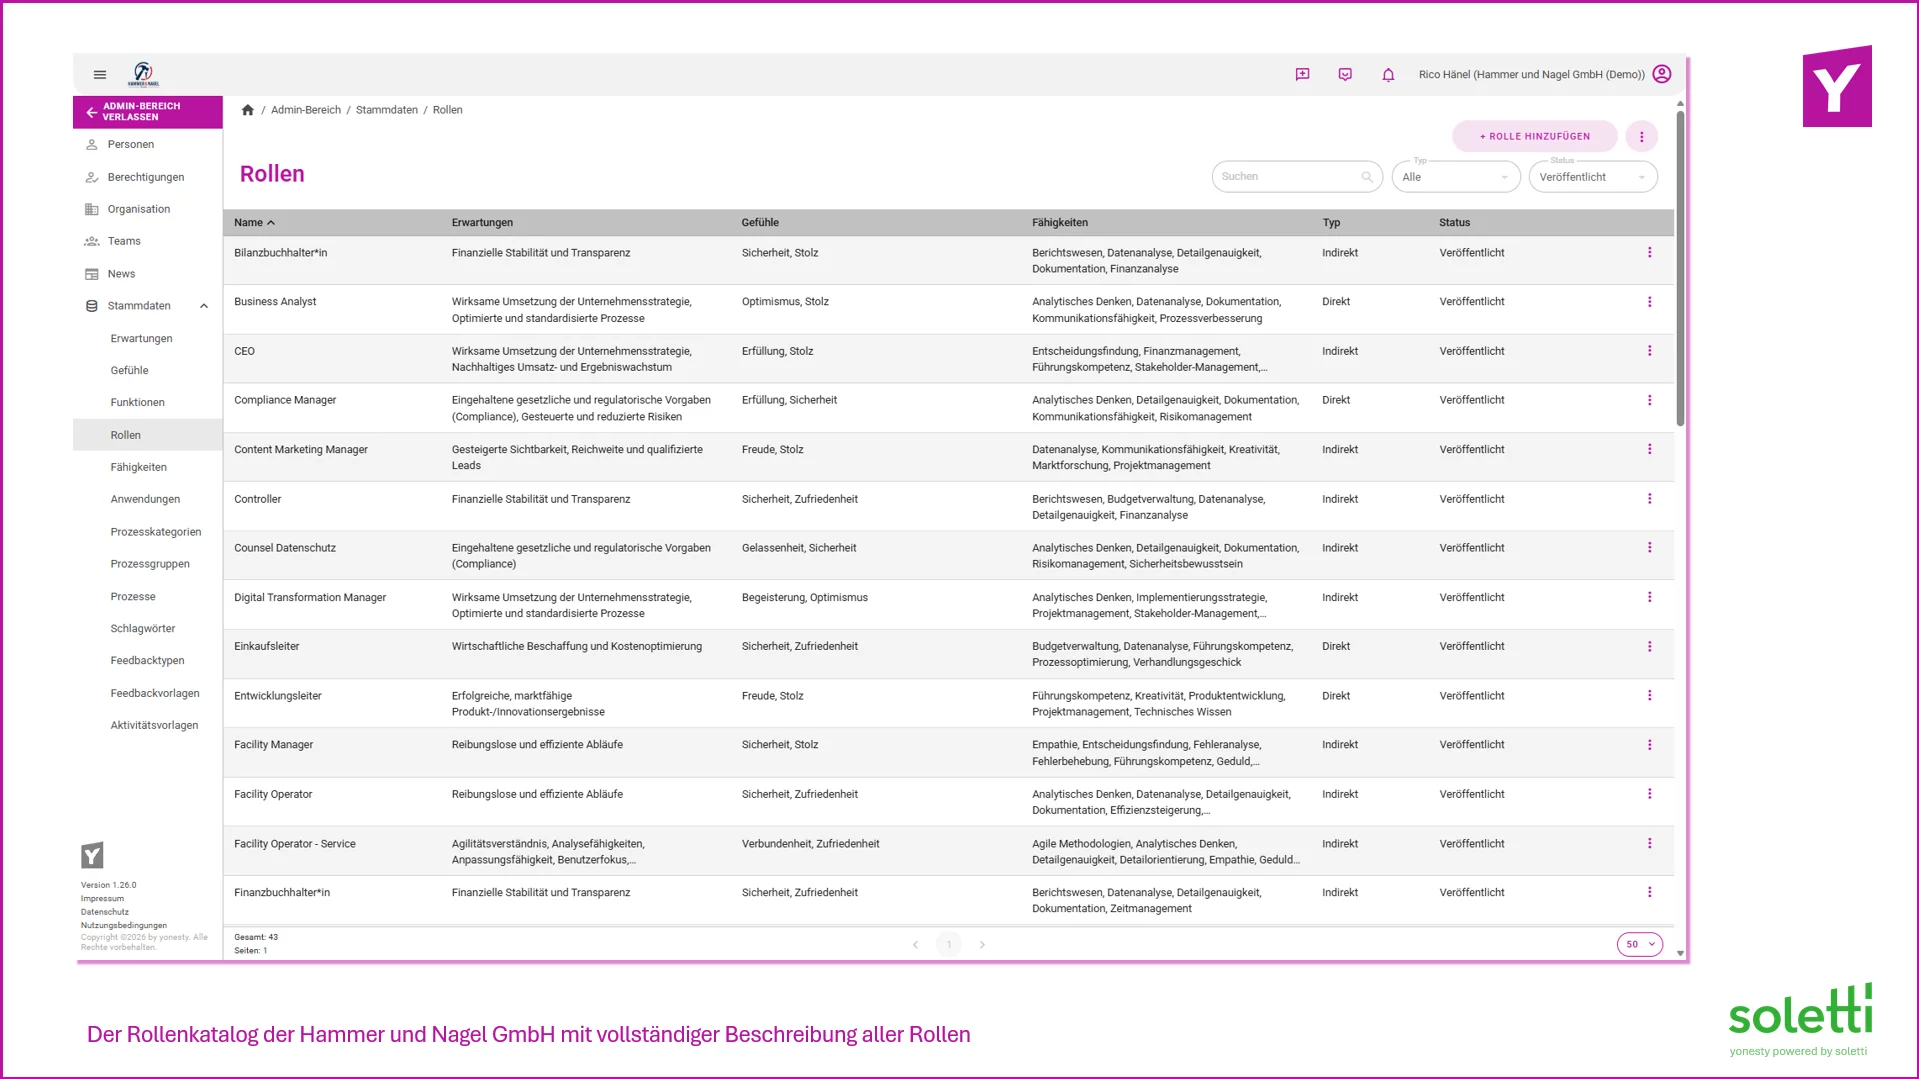The image size is (1919, 1079).
Task: Open row menu for CEO
Action: coord(1649,351)
